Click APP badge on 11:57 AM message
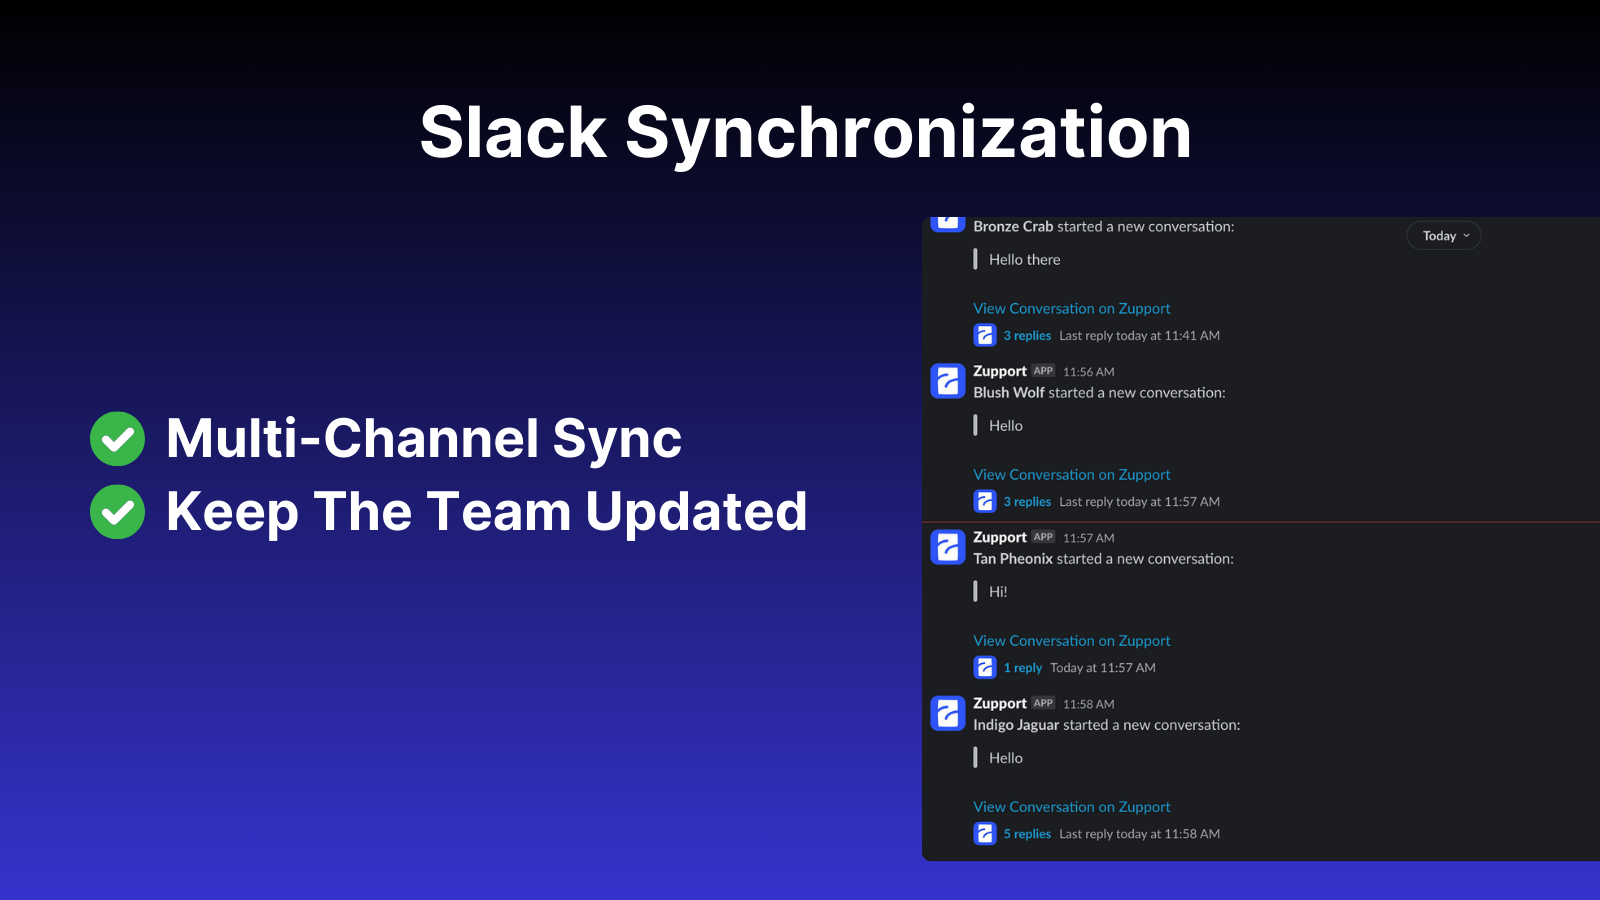The image size is (1600, 900). pos(1043,537)
